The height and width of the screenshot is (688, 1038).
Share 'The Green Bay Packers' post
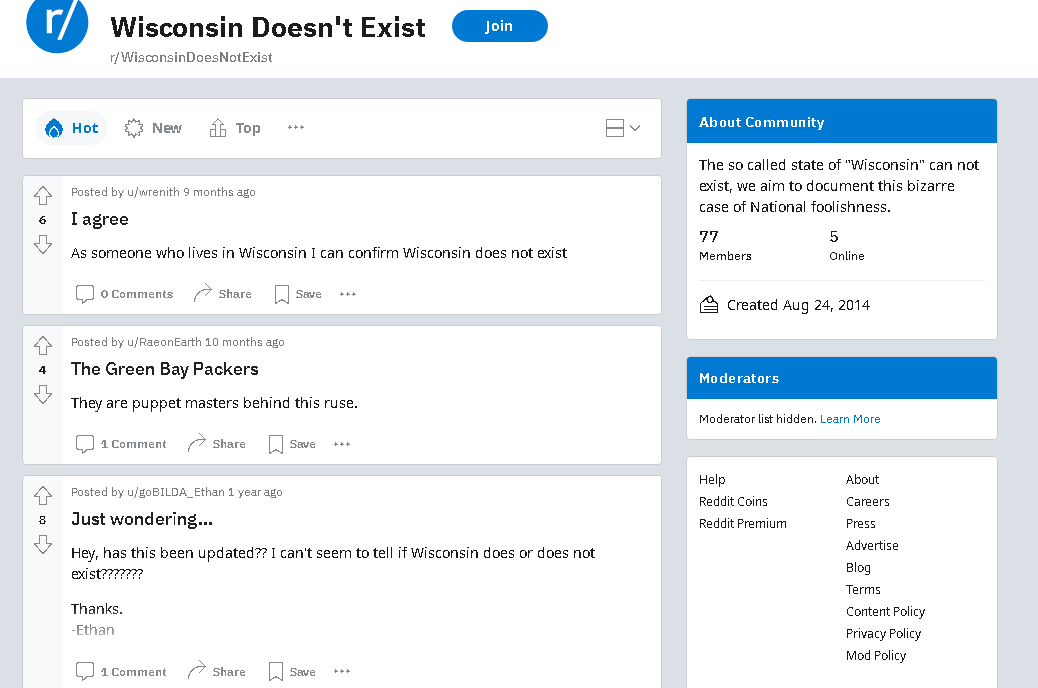click(x=217, y=444)
